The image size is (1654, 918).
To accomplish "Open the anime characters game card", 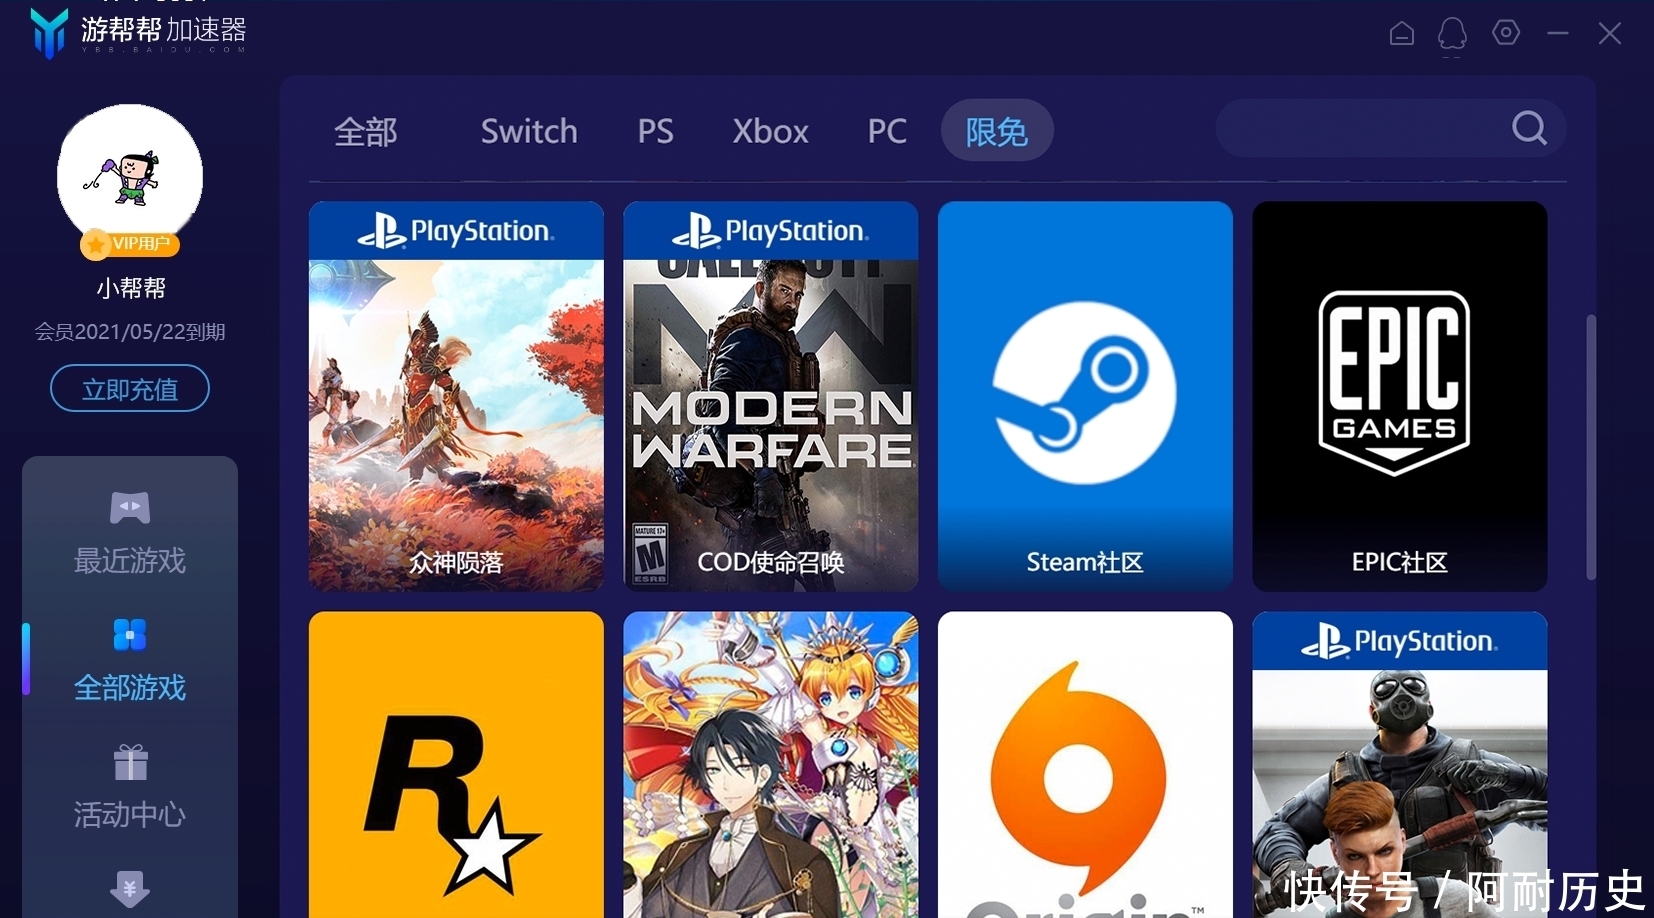I will click(770, 764).
